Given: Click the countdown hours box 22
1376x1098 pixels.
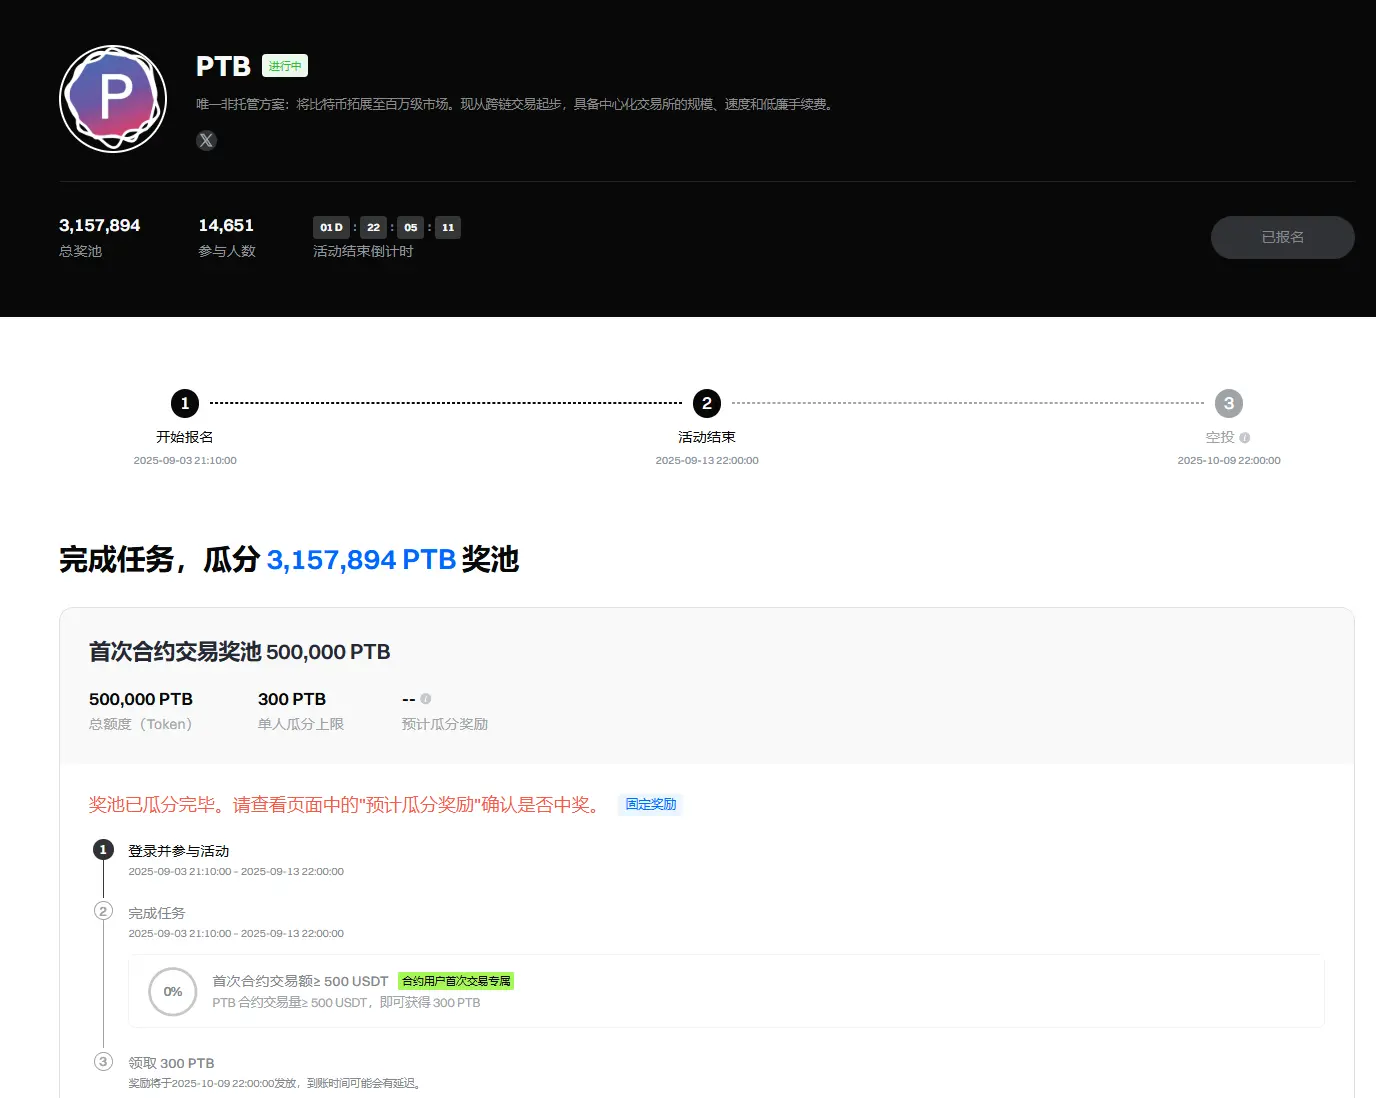Looking at the screenshot, I should 373,227.
